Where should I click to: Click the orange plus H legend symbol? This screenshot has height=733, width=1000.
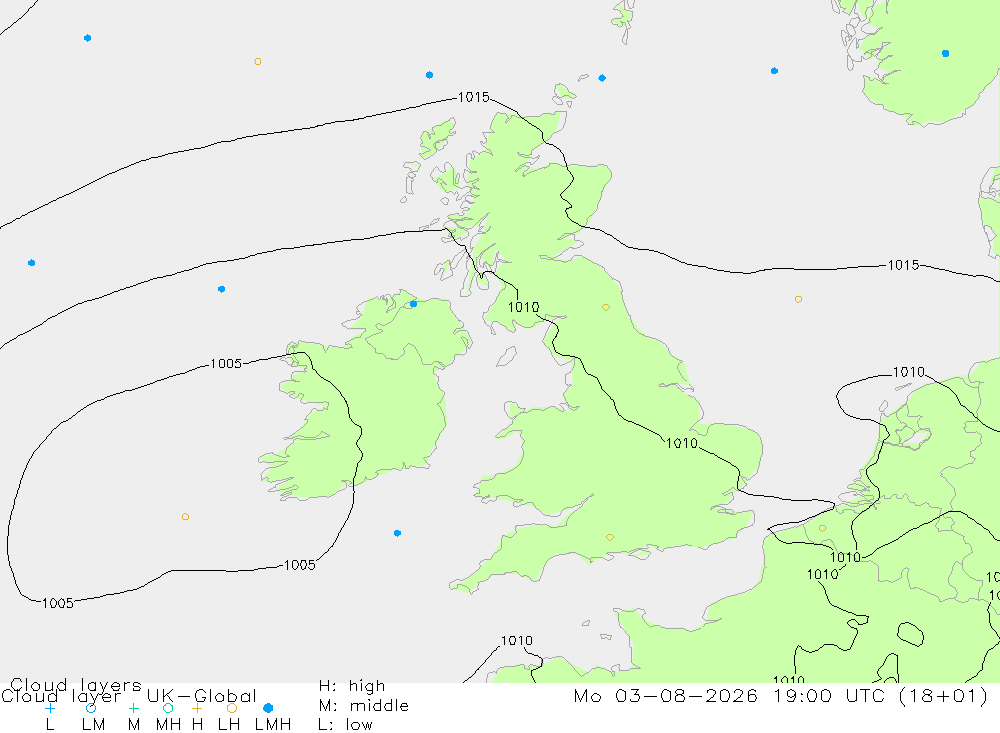[x=197, y=708]
